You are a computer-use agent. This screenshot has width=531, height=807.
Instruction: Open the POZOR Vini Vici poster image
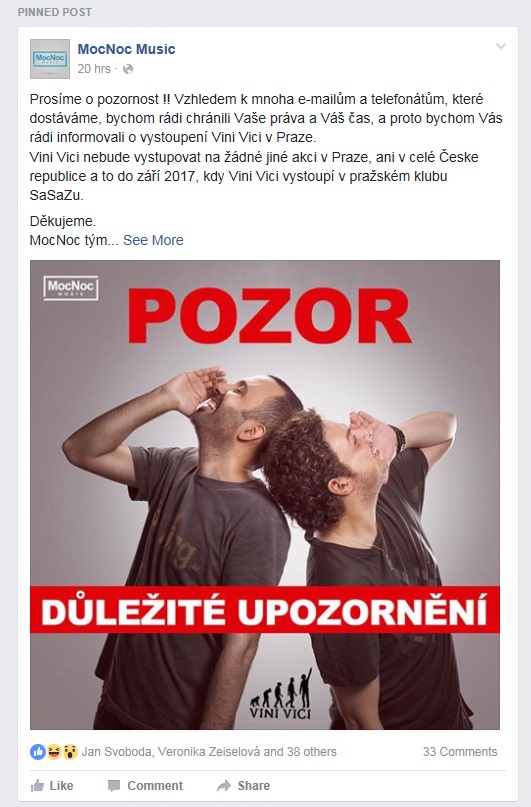click(x=264, y=495)
